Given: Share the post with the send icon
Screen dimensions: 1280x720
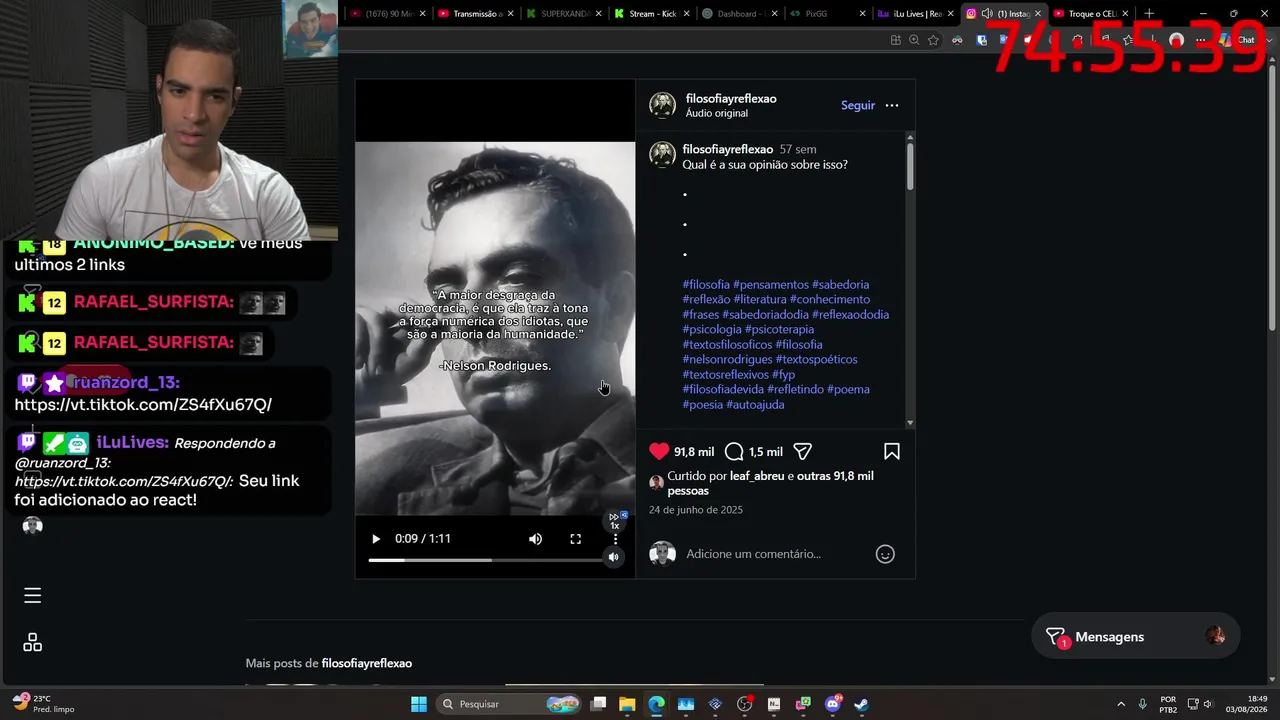Looking at the screenshot, I should pyautogui.click(x=802, y=452).
